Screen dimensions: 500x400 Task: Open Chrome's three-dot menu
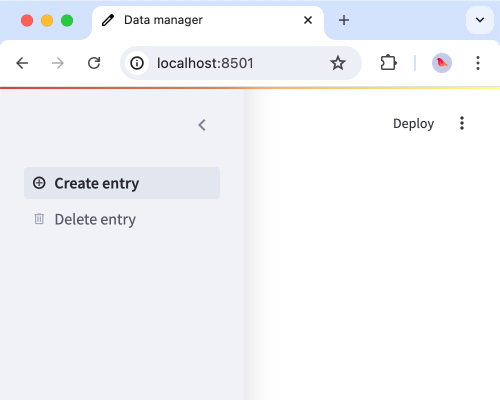478,63
